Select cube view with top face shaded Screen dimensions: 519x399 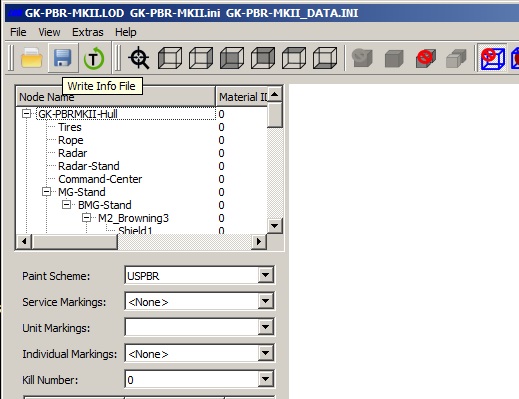point(294,58)
